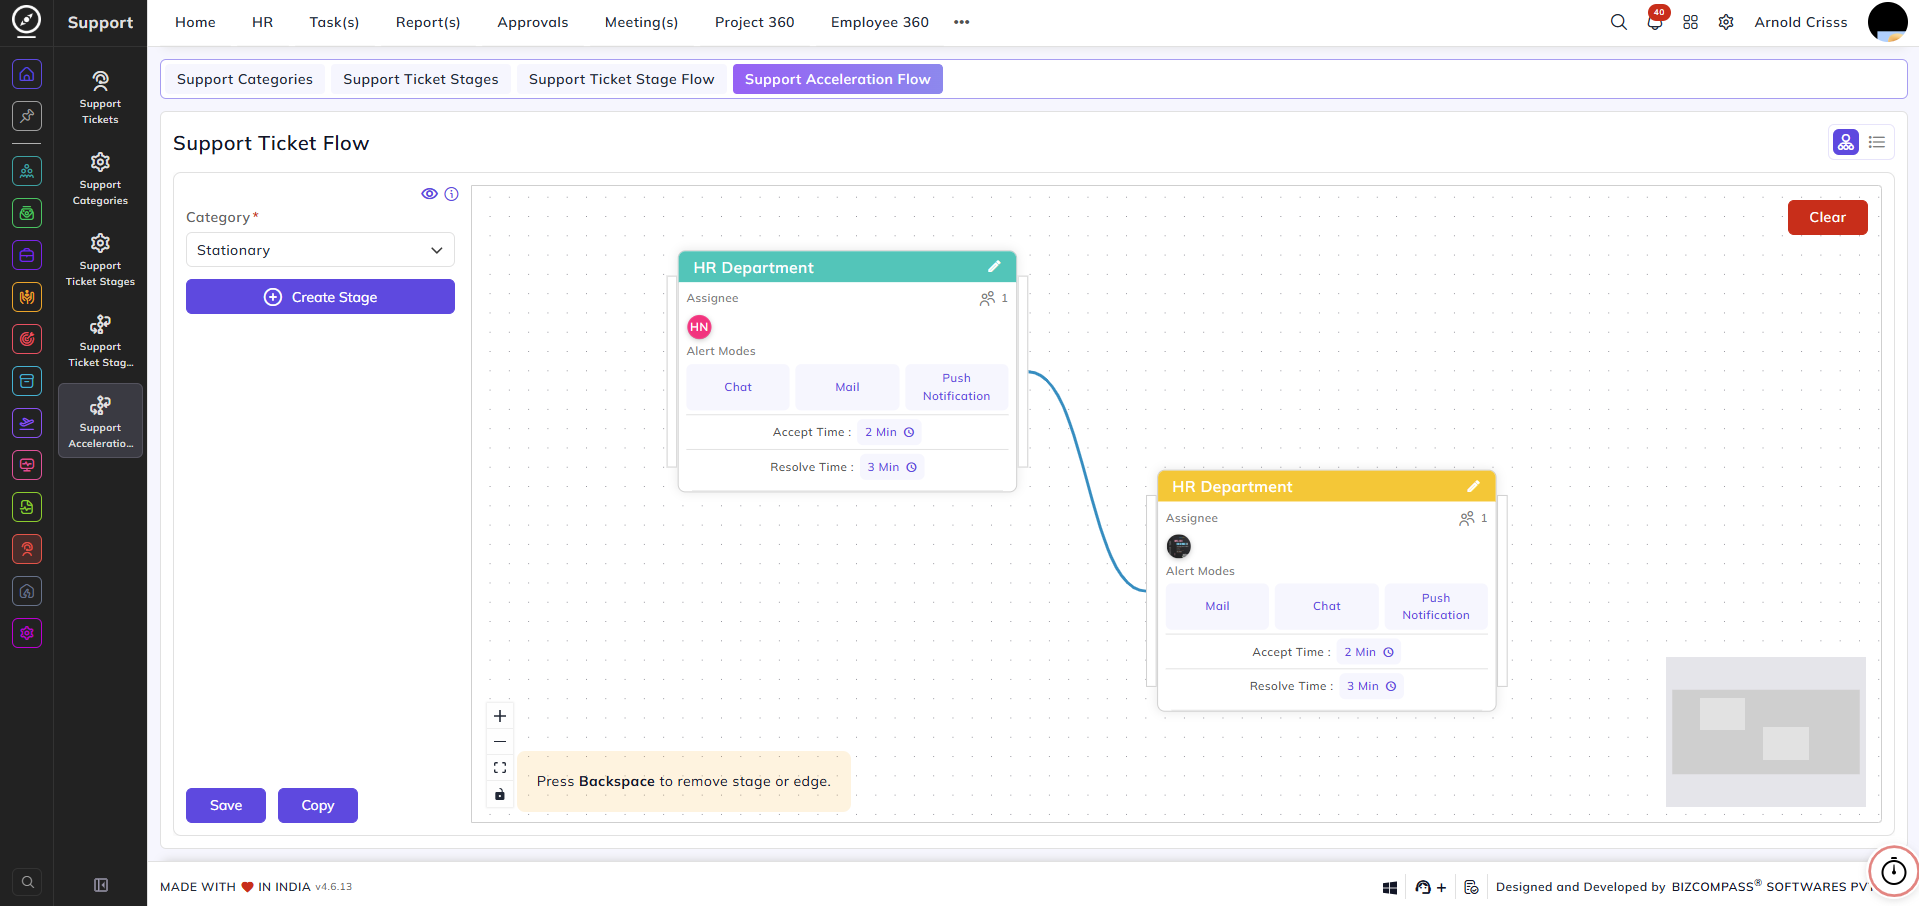
Task: Switch to list view icon
Action: click(x=1877, y=143)
